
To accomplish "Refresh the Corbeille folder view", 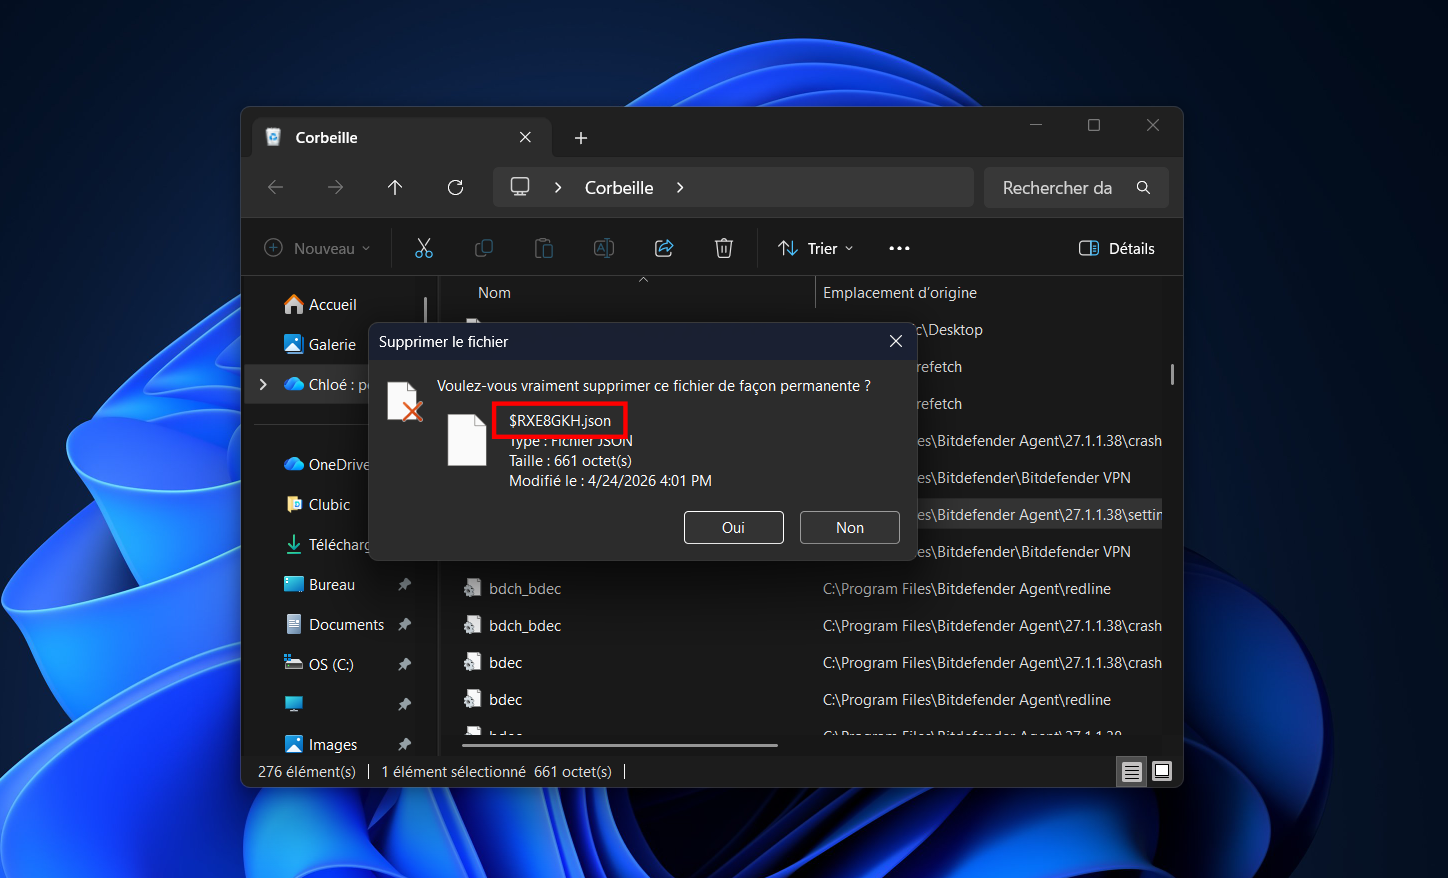I will click(455, 187).
